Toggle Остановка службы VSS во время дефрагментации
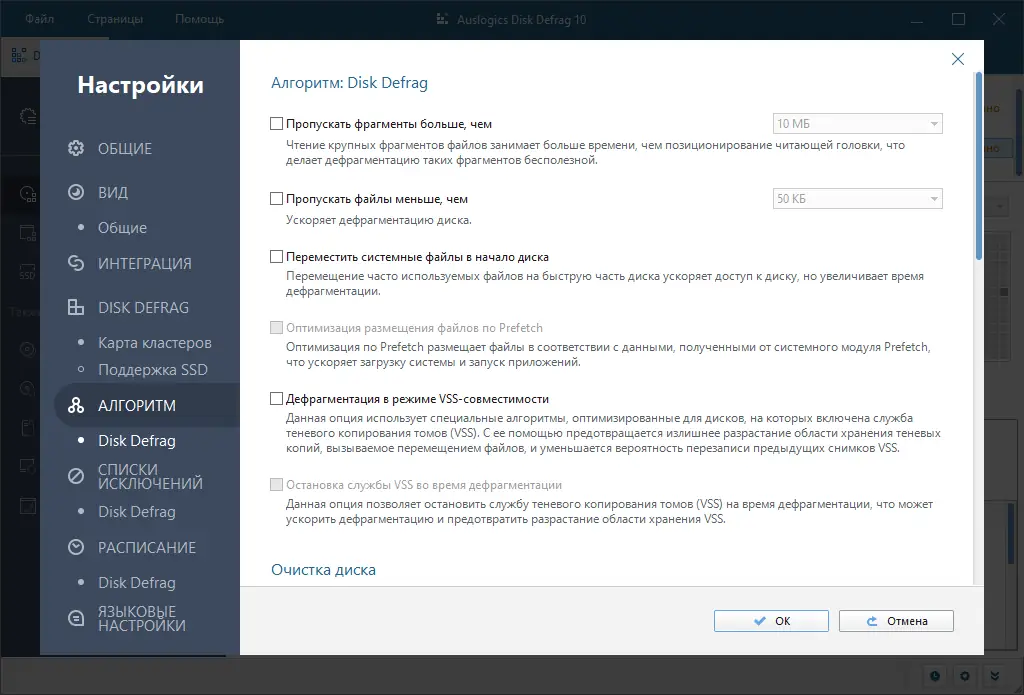 coord(276,485)
